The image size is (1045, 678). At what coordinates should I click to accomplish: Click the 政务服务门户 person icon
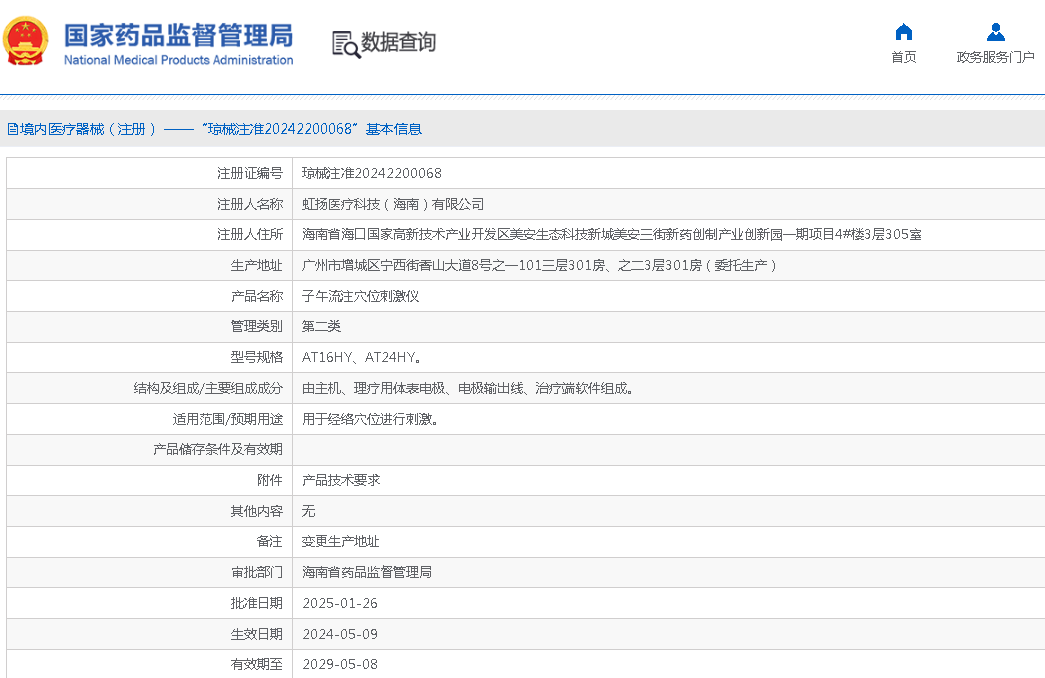tap(995, 31)
